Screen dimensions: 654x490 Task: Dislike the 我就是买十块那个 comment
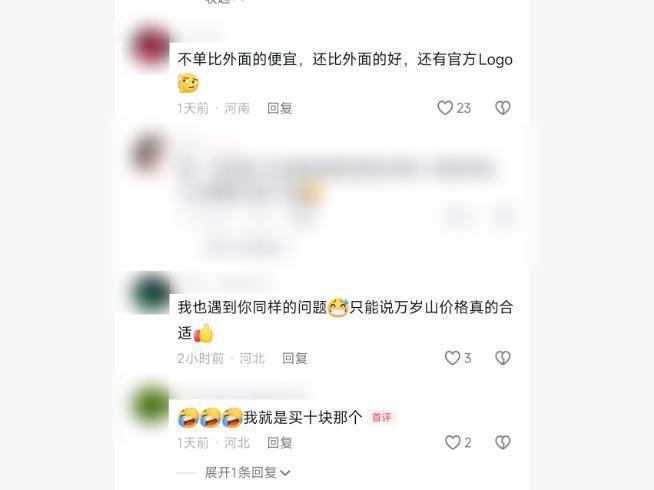[503, 442]
